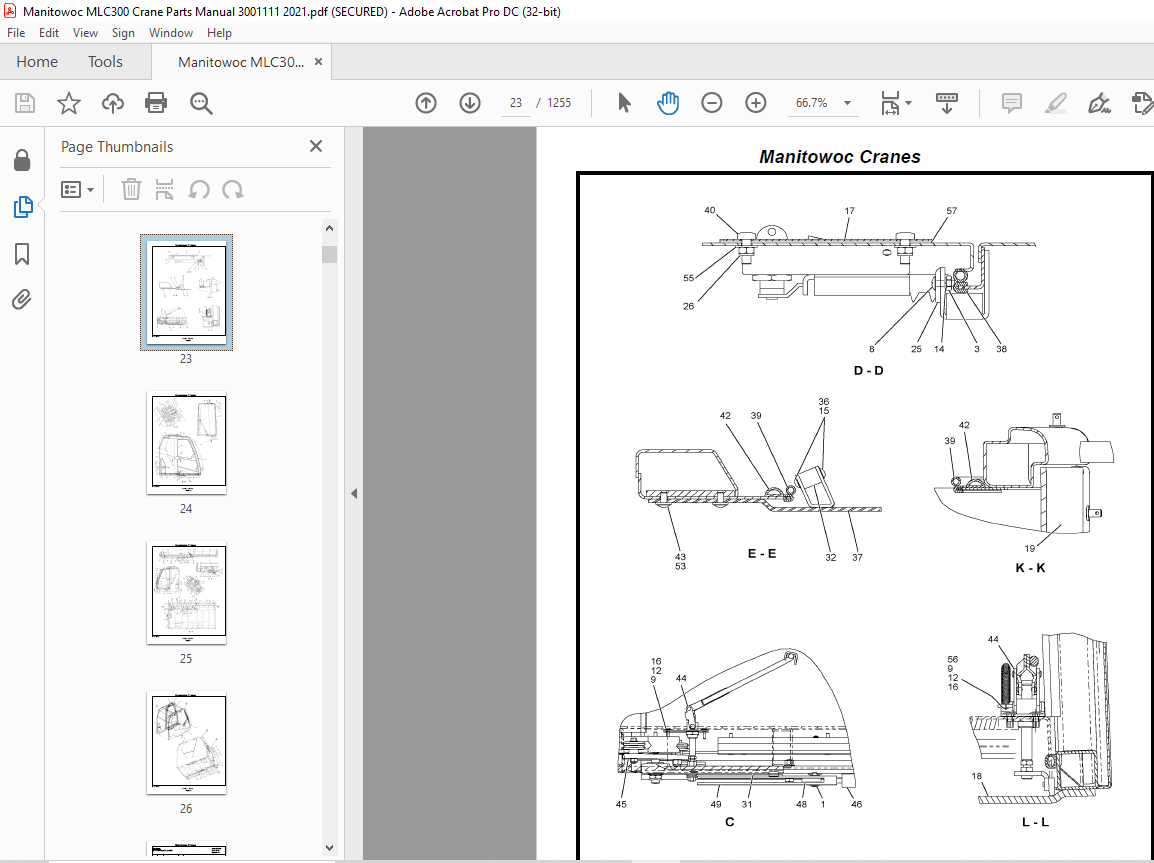
Task: Click the Save file icon
Action: [x=25, y=103]
